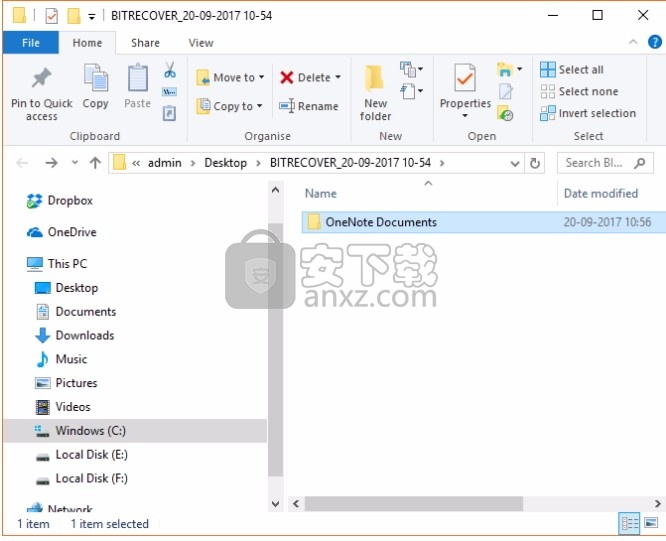Click admin in the address path
This screenshot has height=541, width=666.
[165, 163]
